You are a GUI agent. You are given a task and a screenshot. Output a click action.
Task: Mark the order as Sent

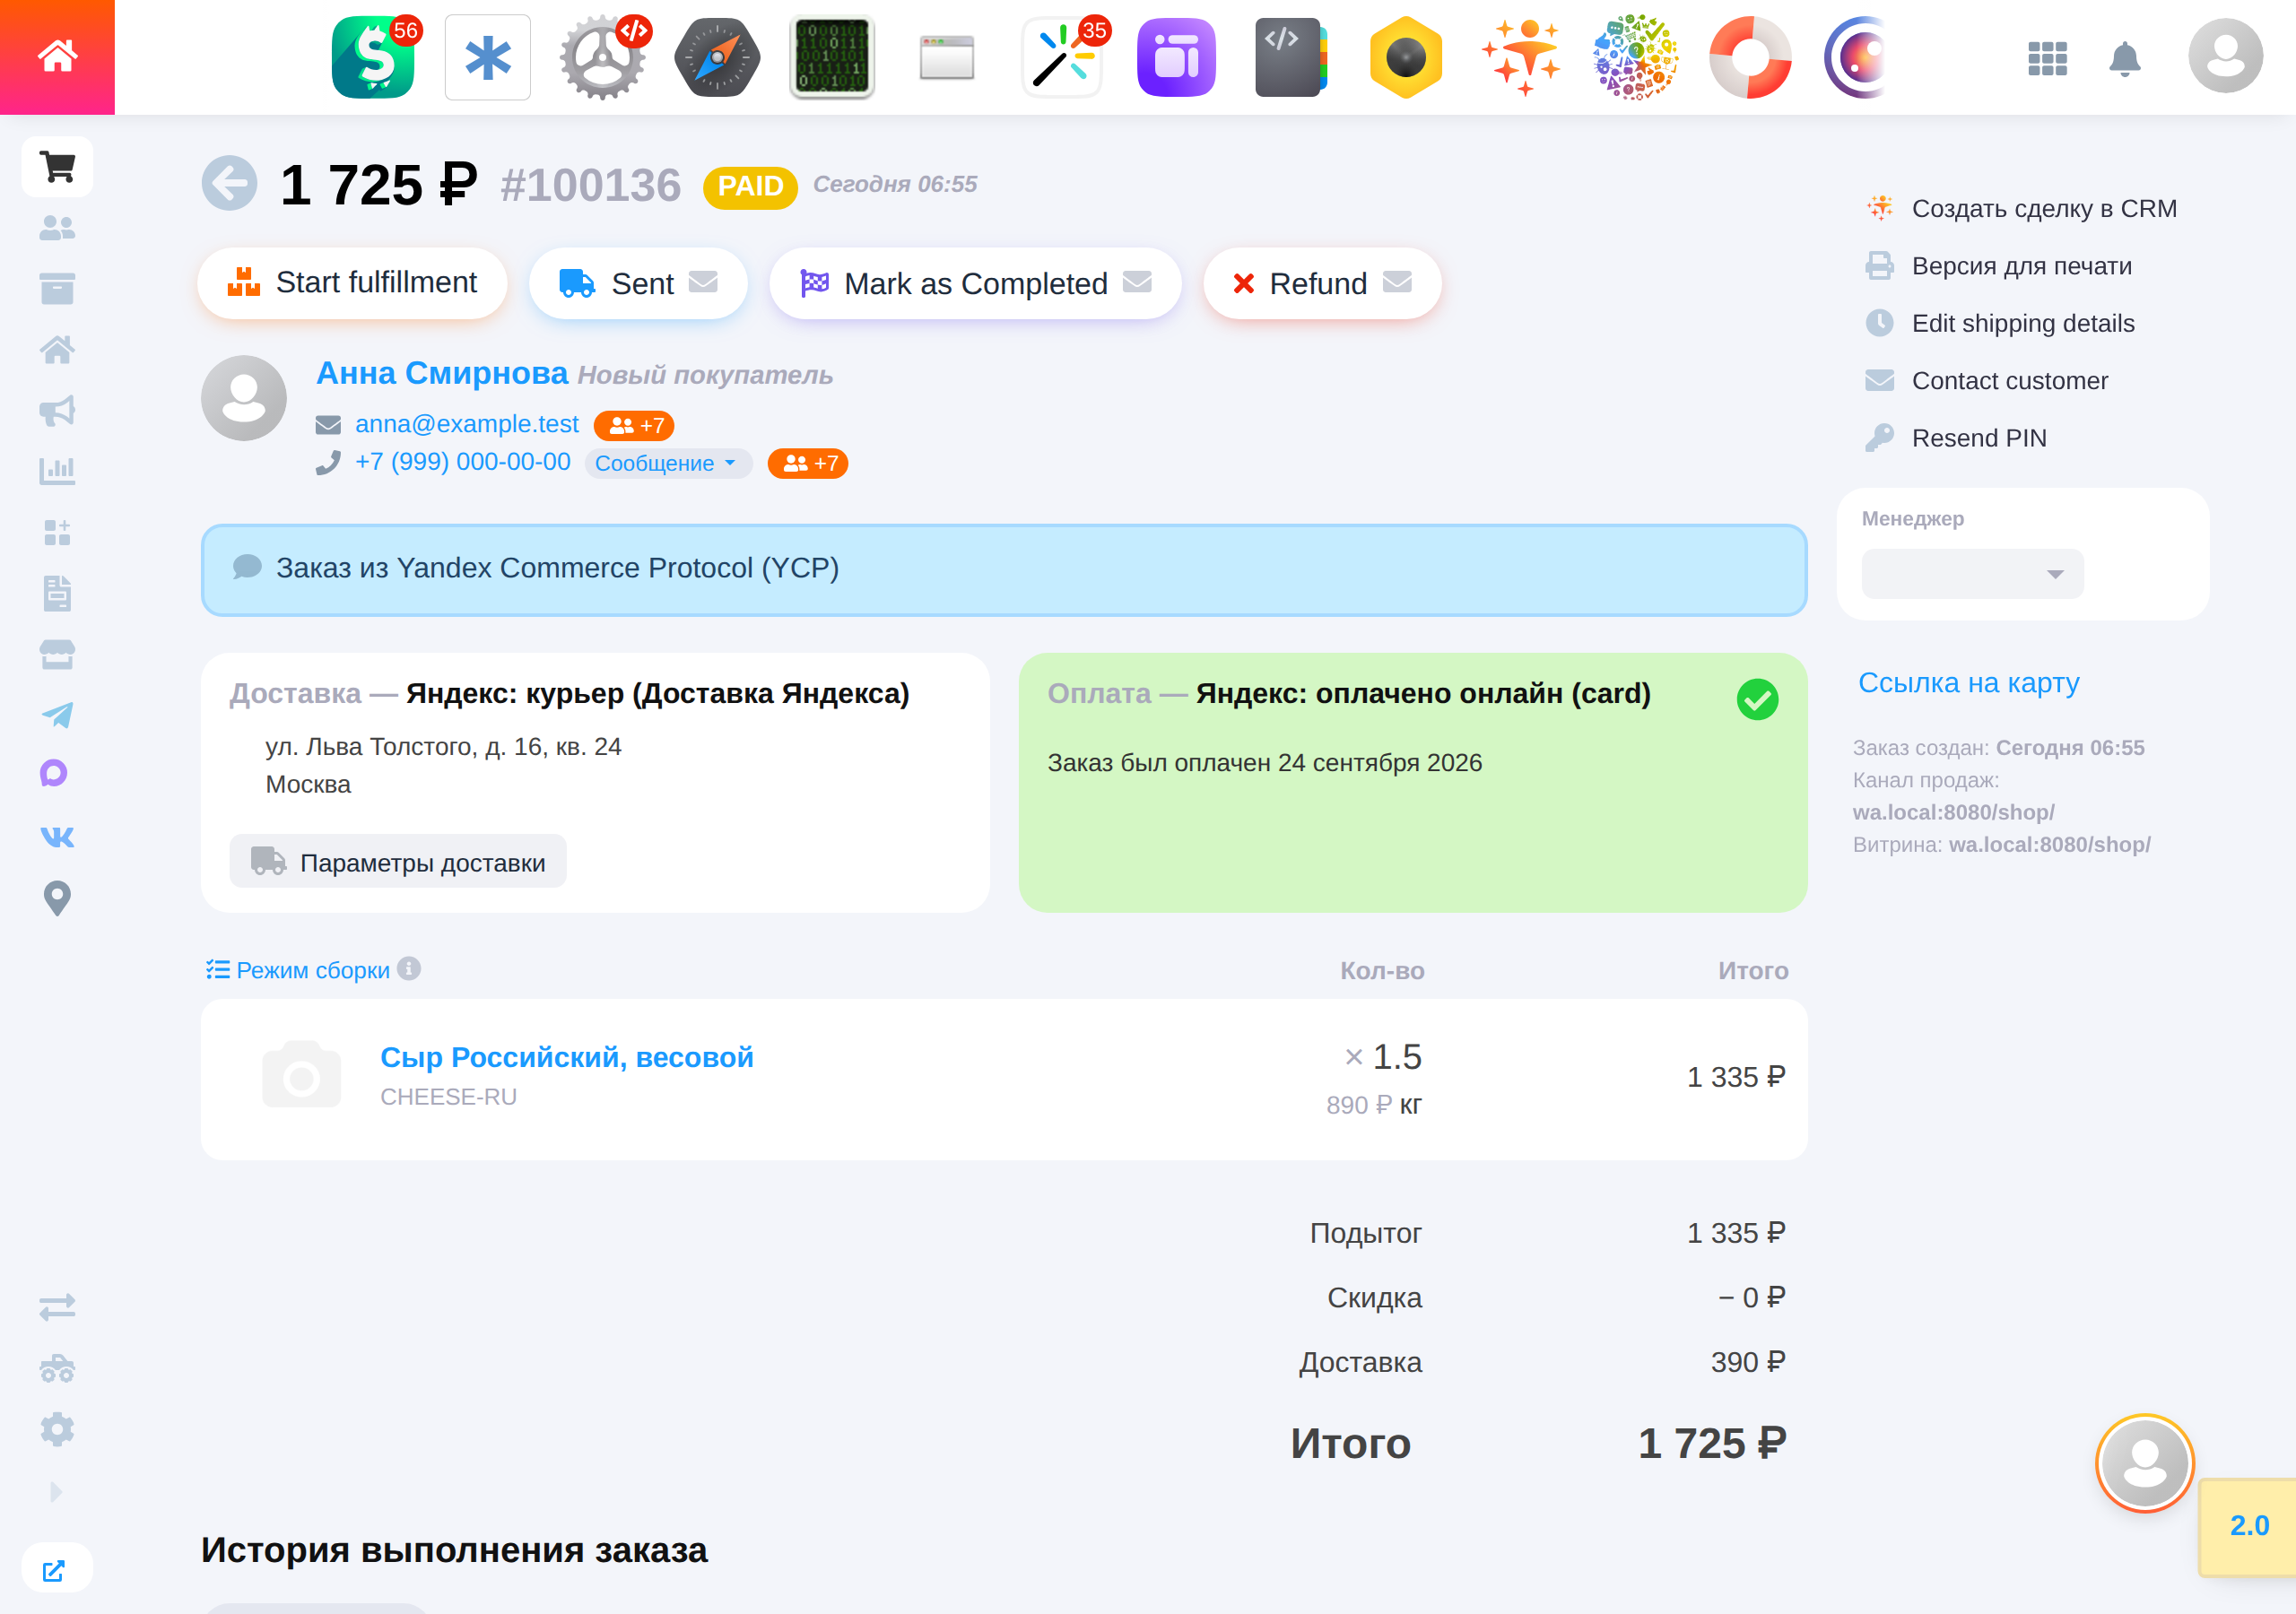(638, 283)
